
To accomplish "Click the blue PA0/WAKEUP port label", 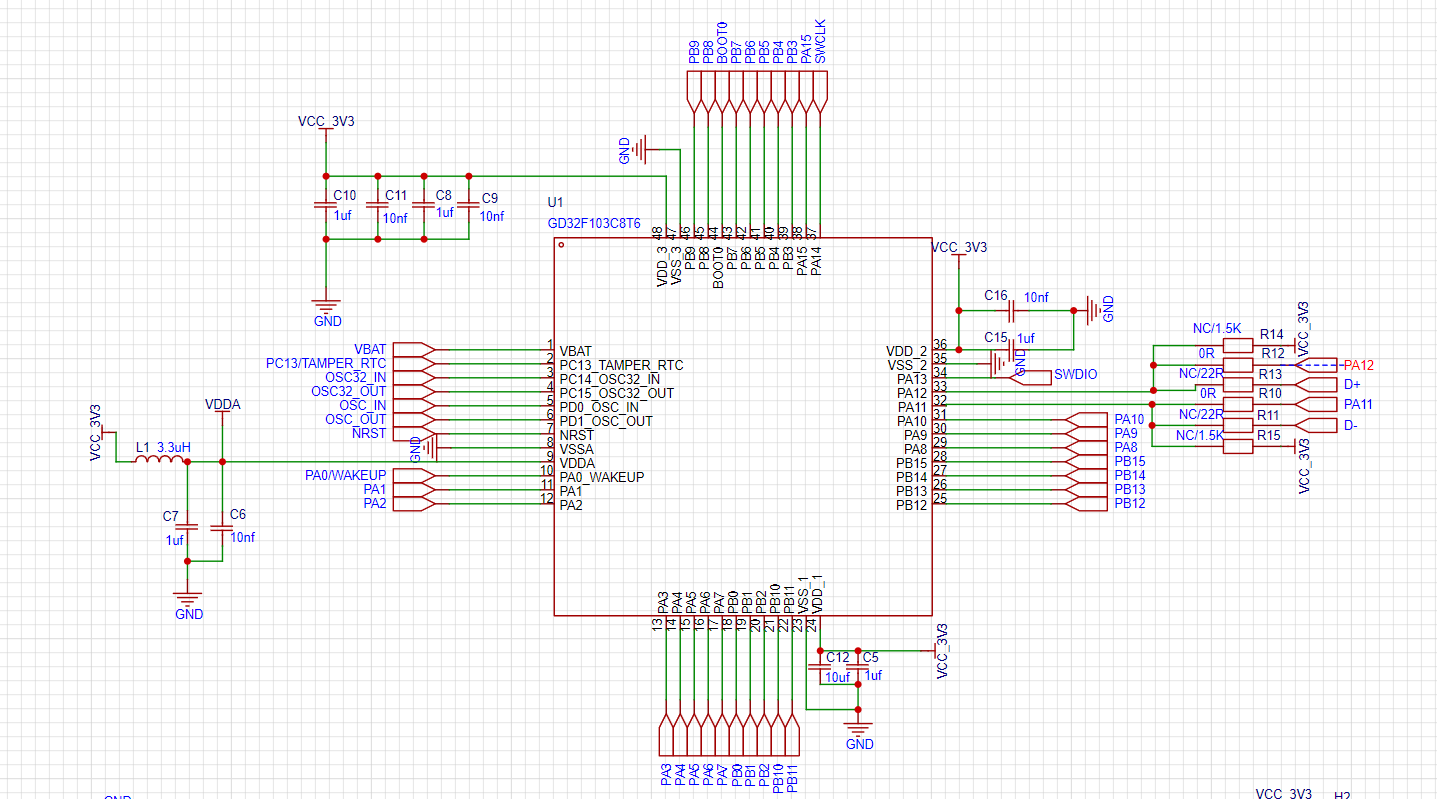I will click(345, 475).
